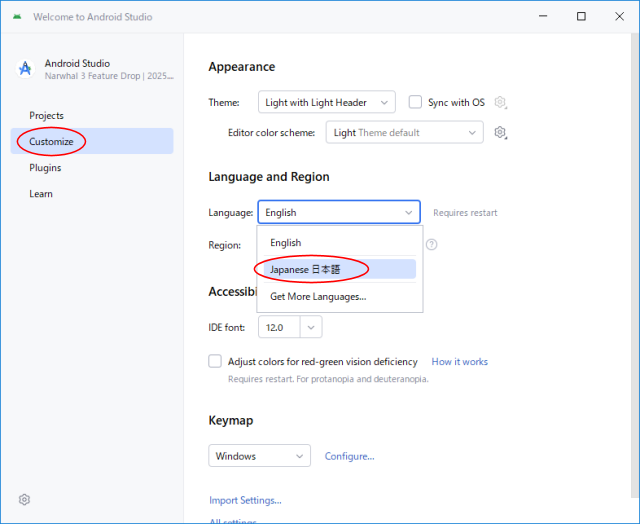Switch to Customize tab
This screenshot has width=640, height=524.
pyautogui.click(x=92, y=141)
